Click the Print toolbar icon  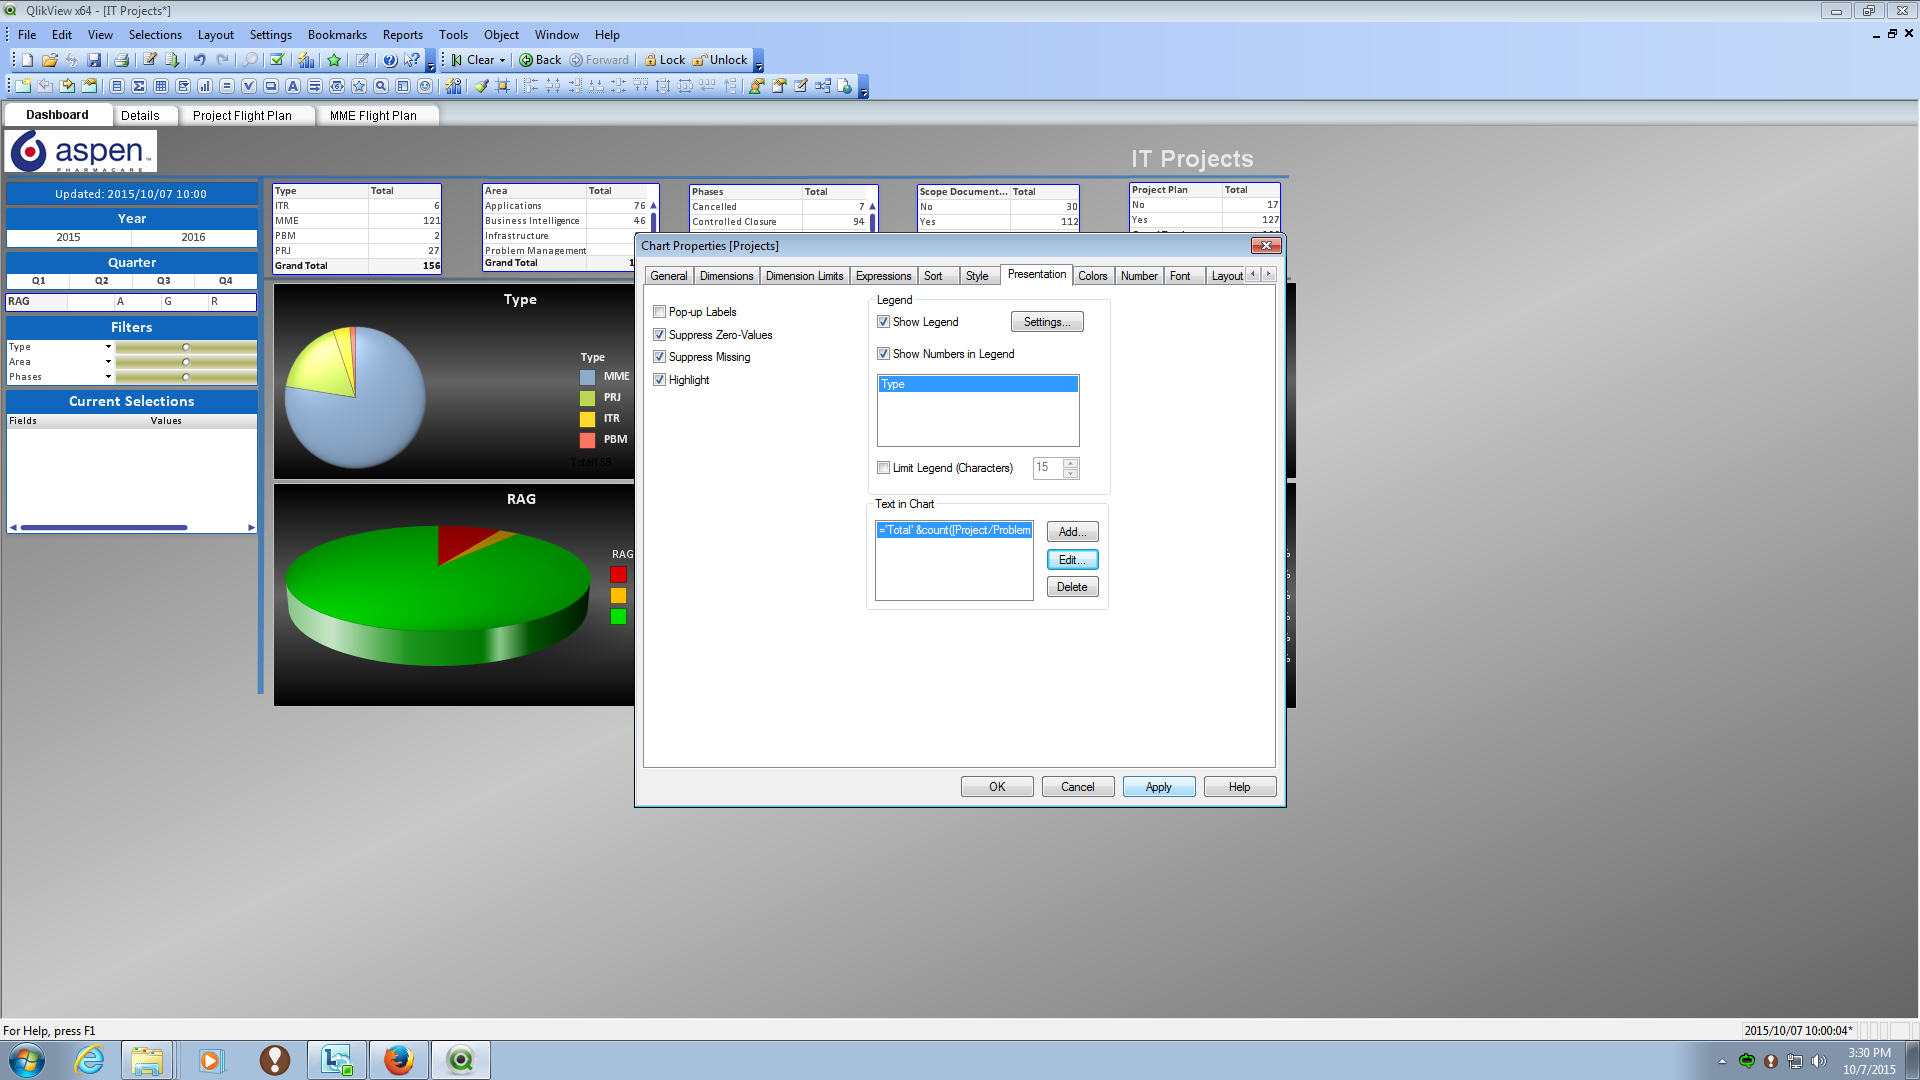[x=121, y=60]
